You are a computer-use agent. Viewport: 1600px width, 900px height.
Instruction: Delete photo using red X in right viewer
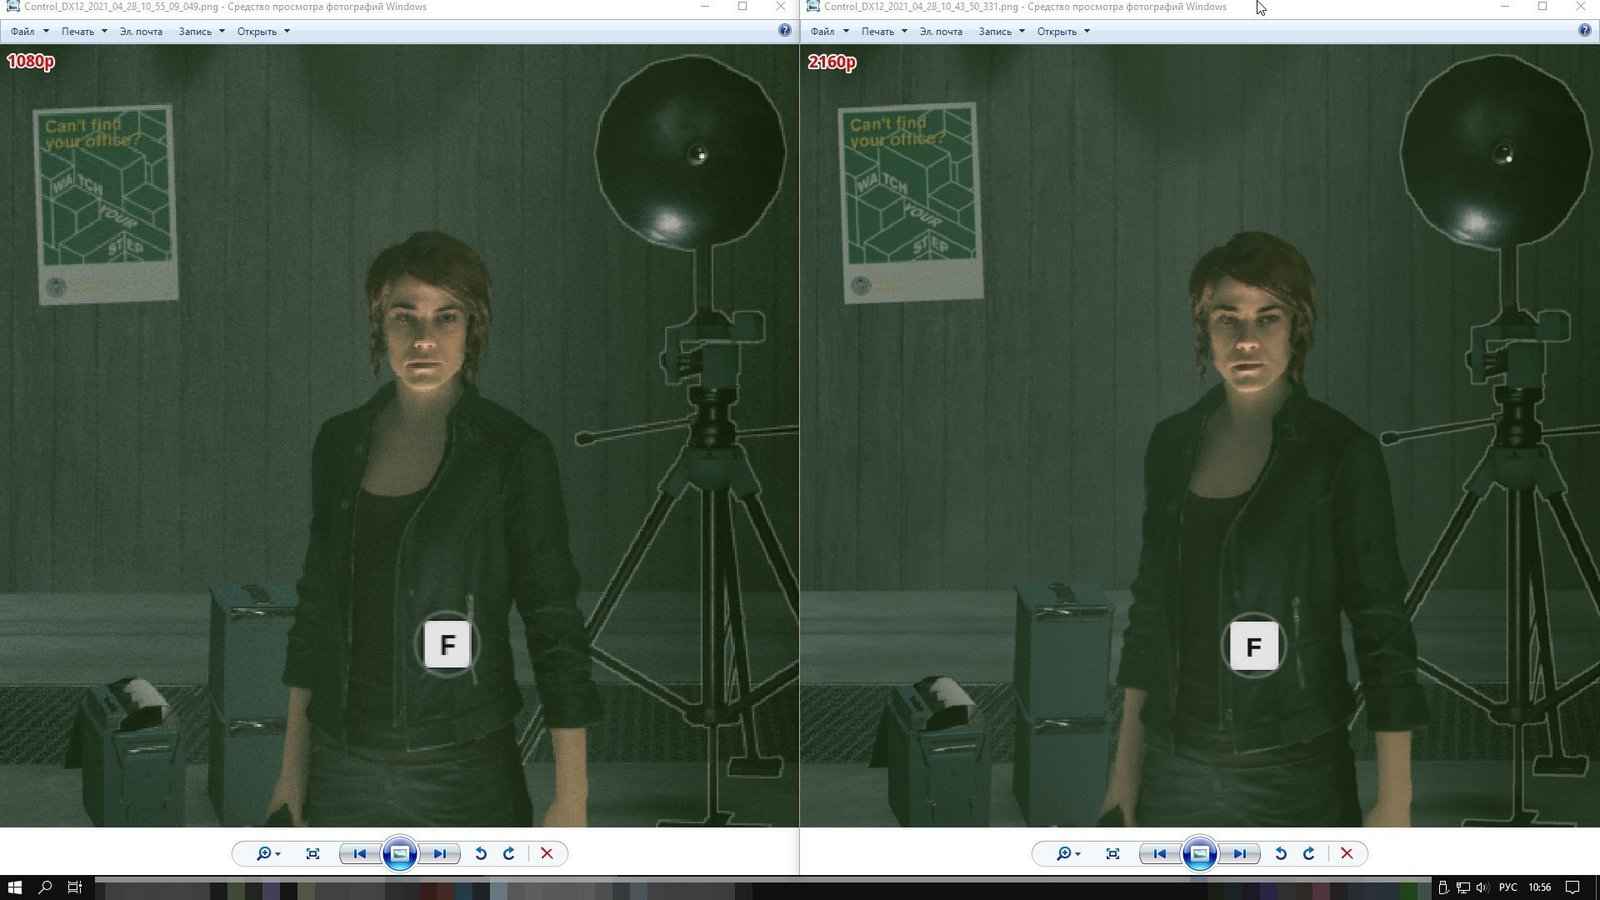tap(1346, 853)
